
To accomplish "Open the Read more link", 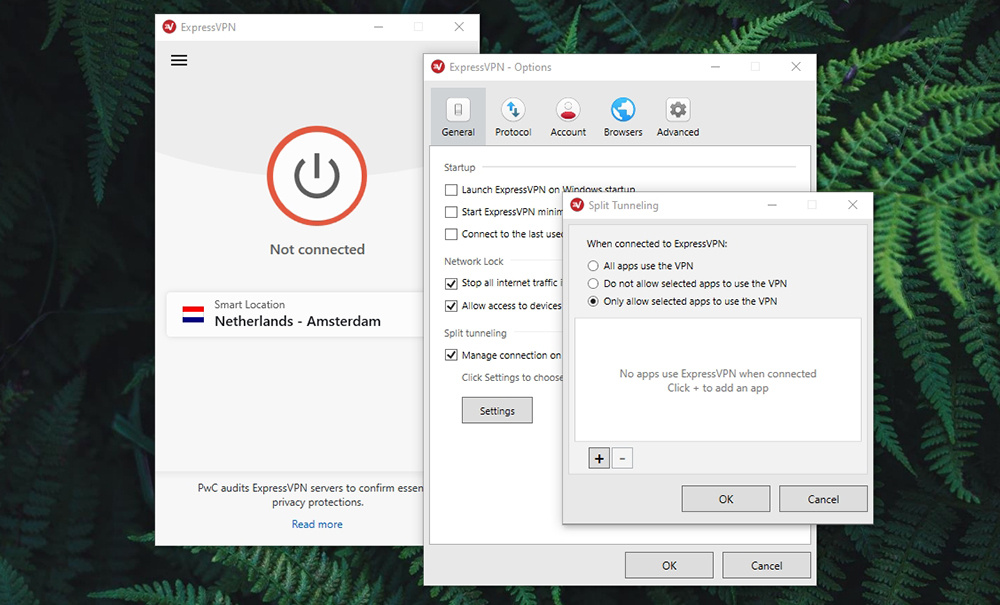I will tap(317, 523).
